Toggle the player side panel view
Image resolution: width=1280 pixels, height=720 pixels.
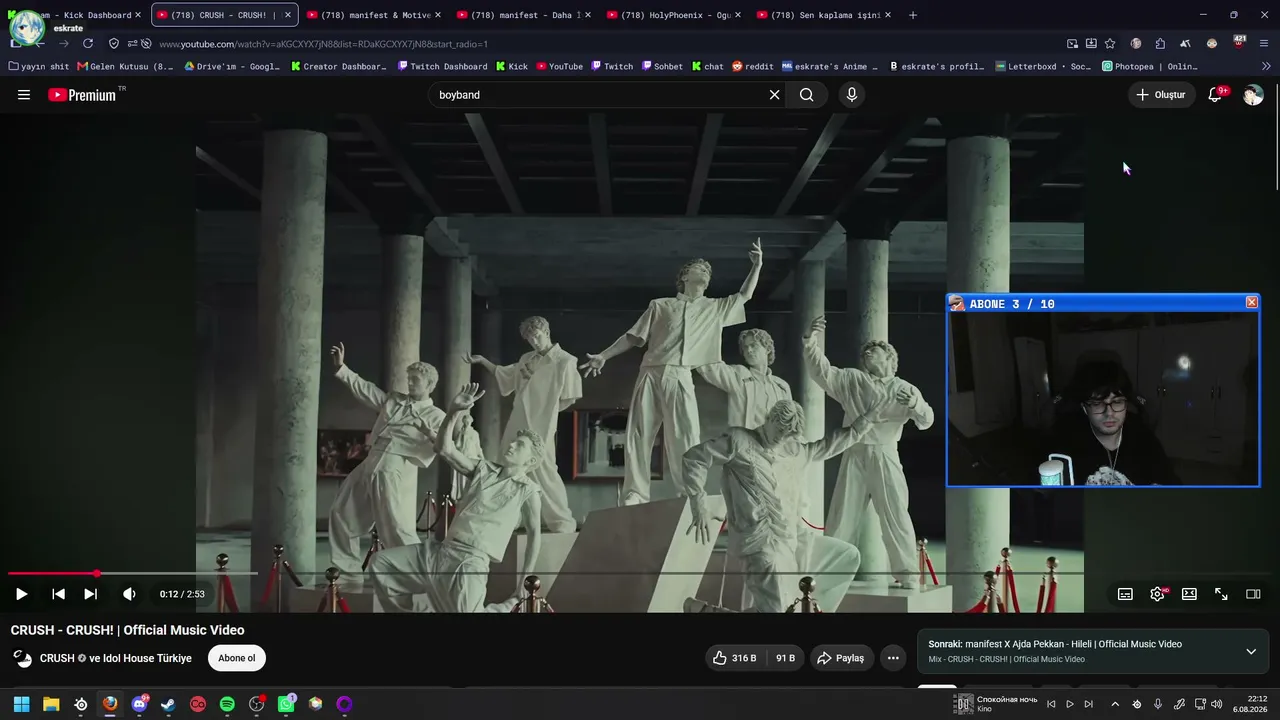click(x=1253, y=594)
